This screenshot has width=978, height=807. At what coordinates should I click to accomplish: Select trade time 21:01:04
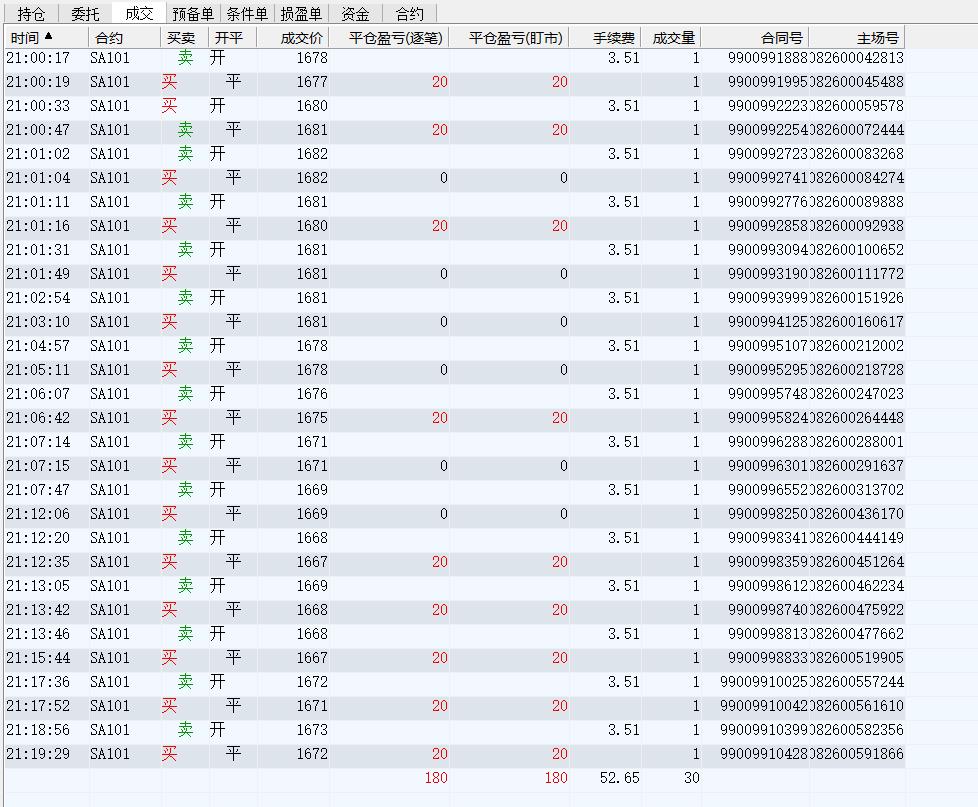point(38,178)
